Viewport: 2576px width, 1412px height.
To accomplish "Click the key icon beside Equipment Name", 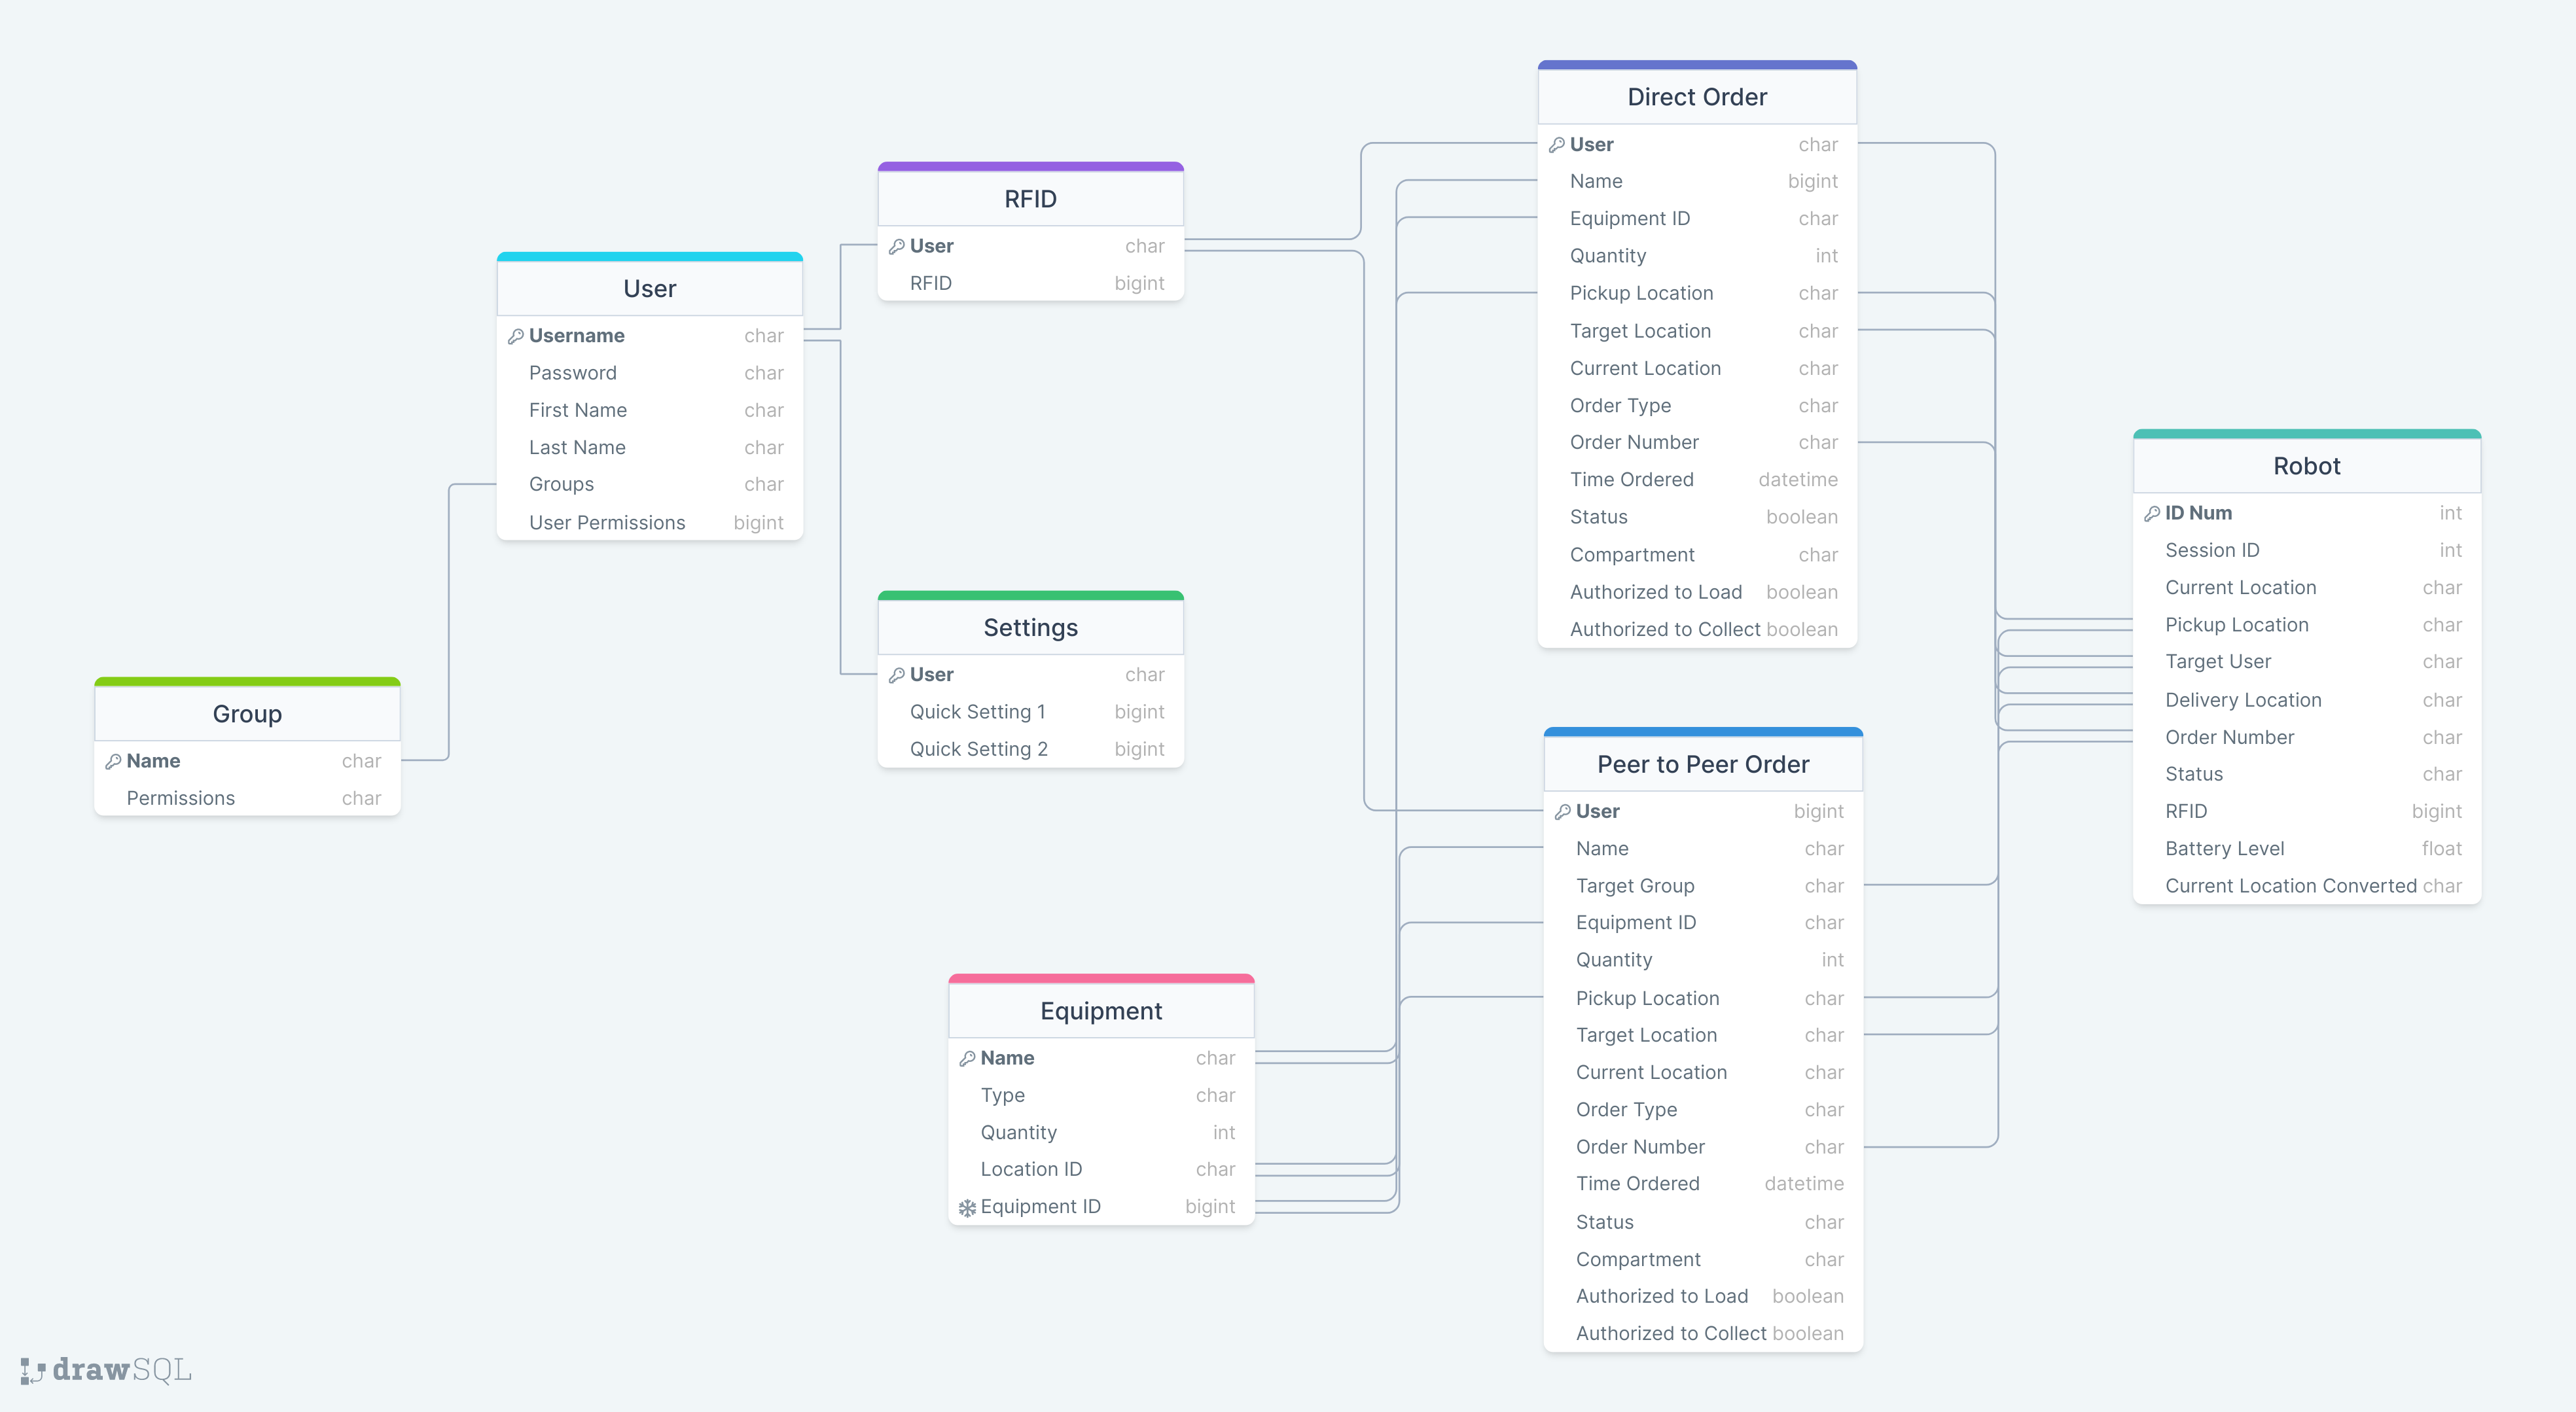I will click(x=967, y=1058).
